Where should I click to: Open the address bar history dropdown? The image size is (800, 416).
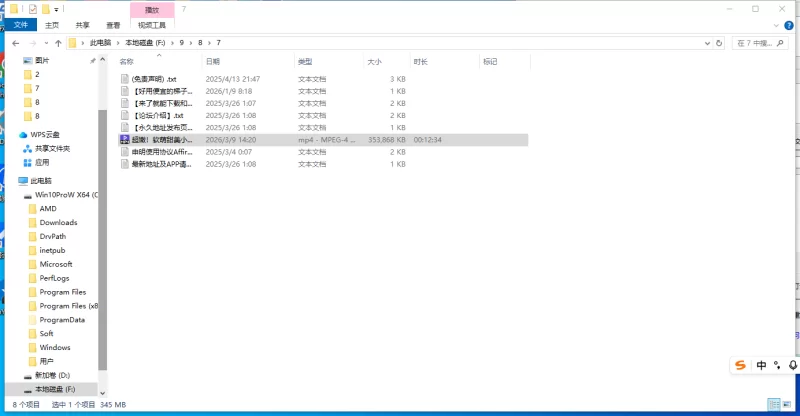707,43
